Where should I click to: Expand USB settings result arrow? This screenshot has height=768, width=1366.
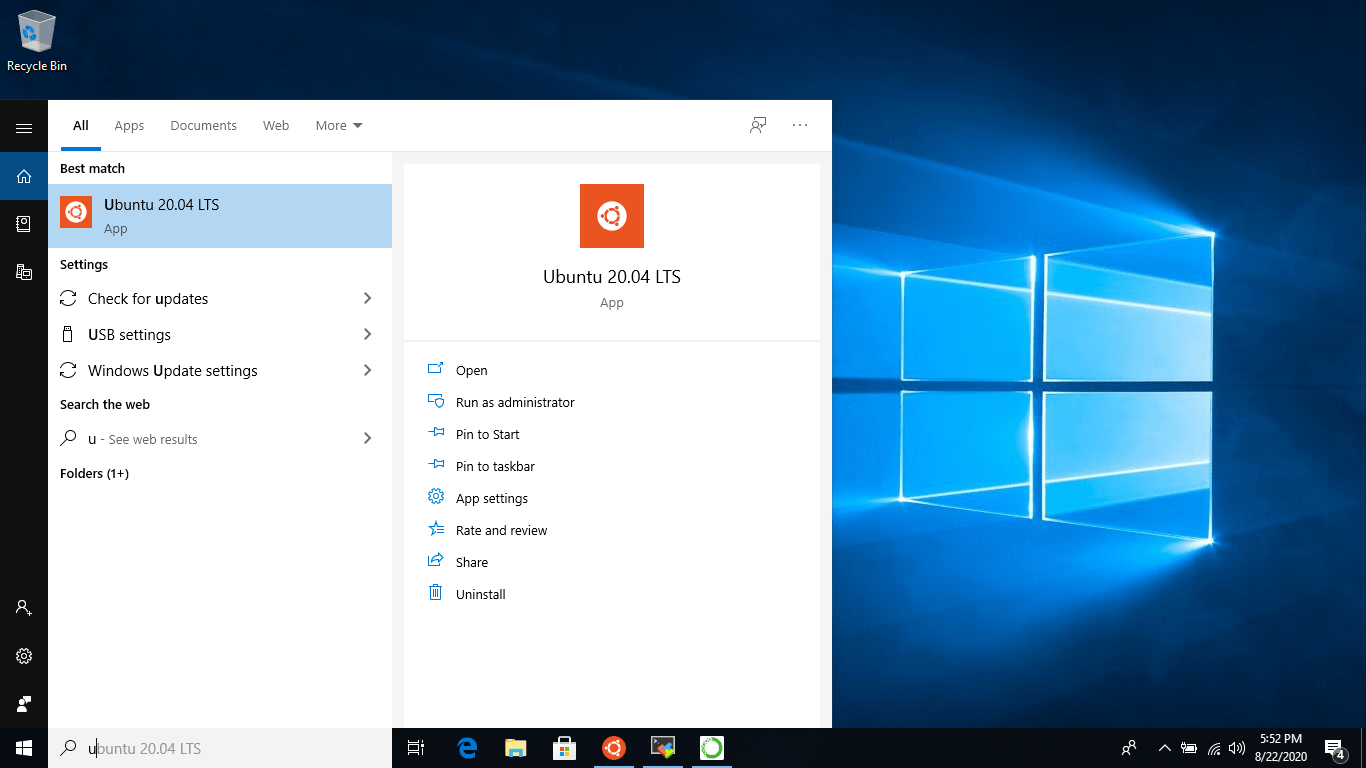coord(368,334)
